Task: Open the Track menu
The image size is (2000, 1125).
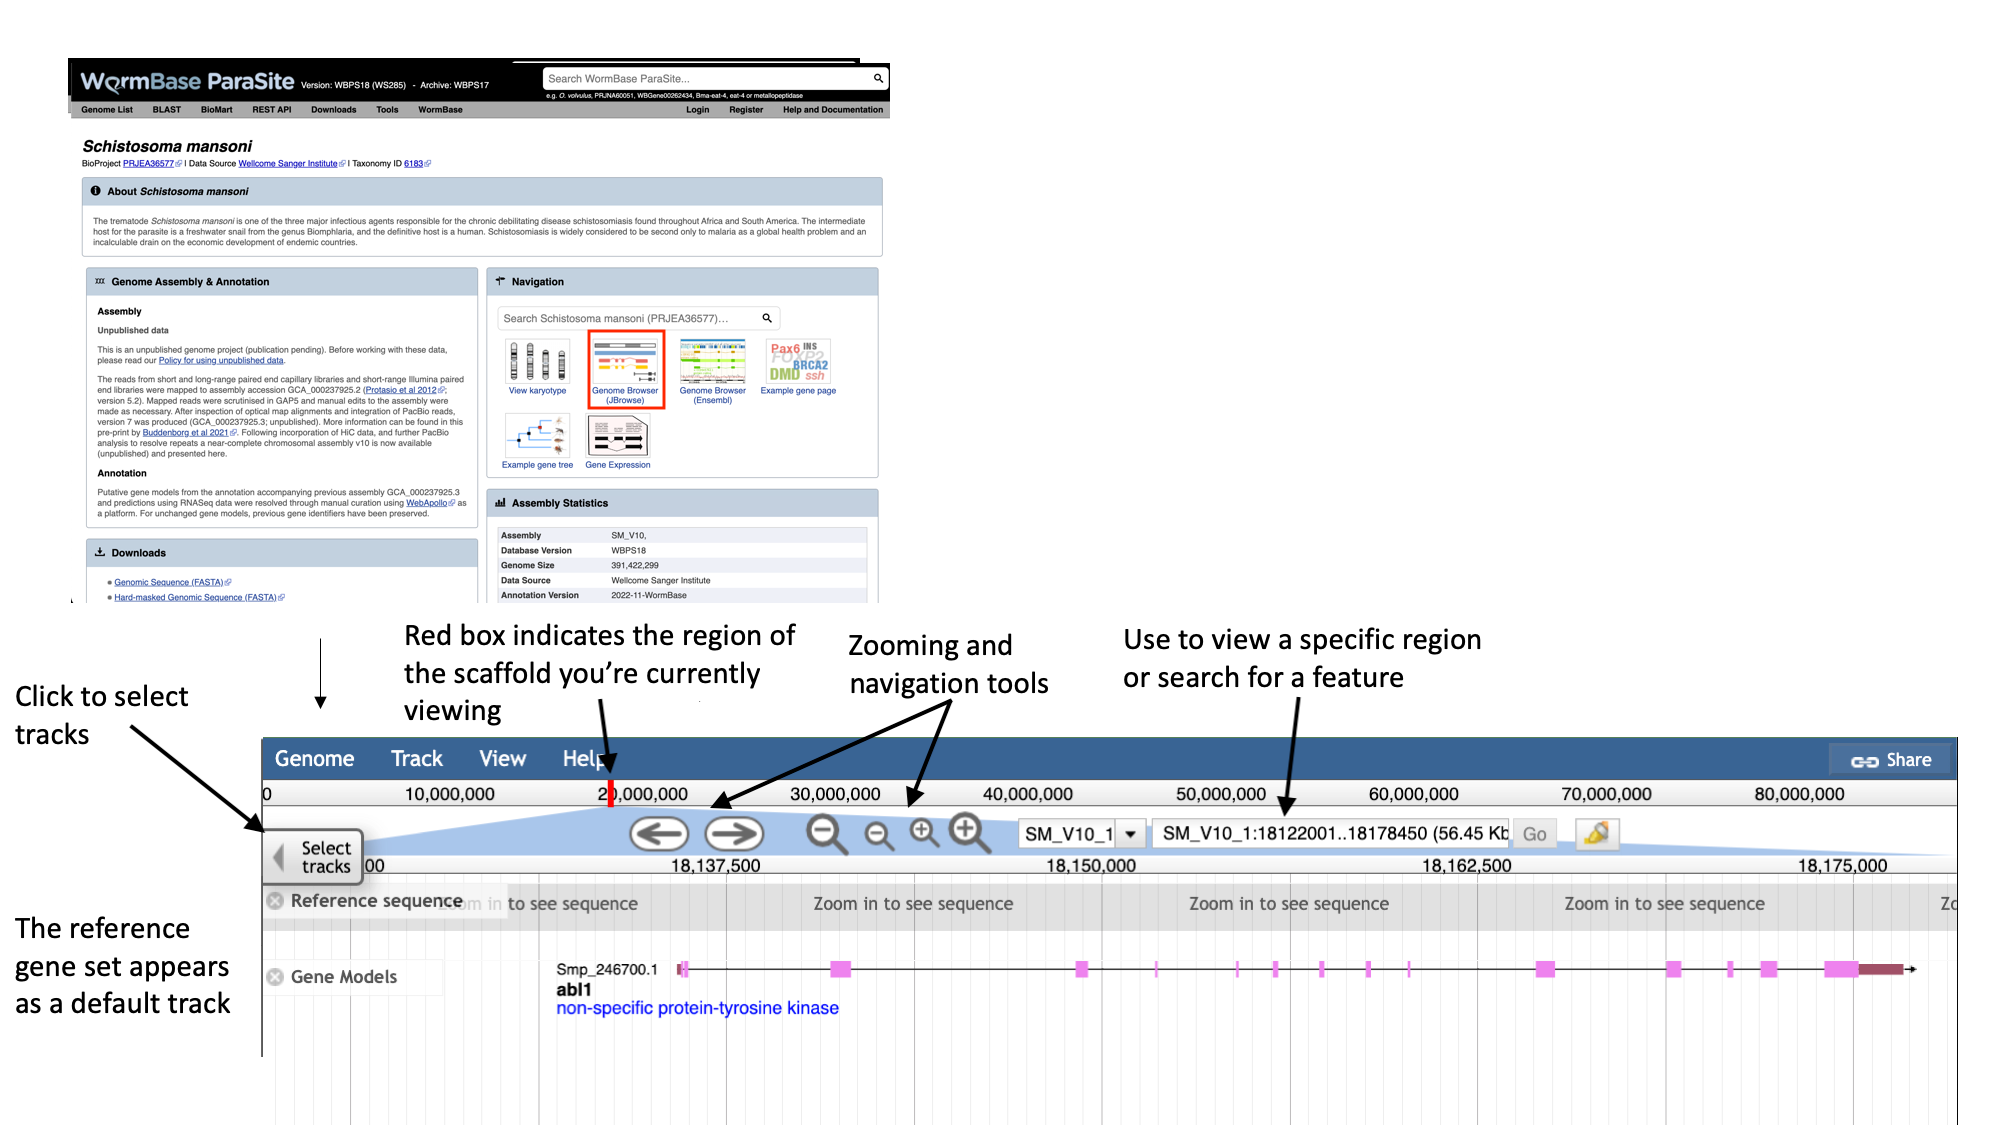Action: pyautogui.click(x=417, y=759)
